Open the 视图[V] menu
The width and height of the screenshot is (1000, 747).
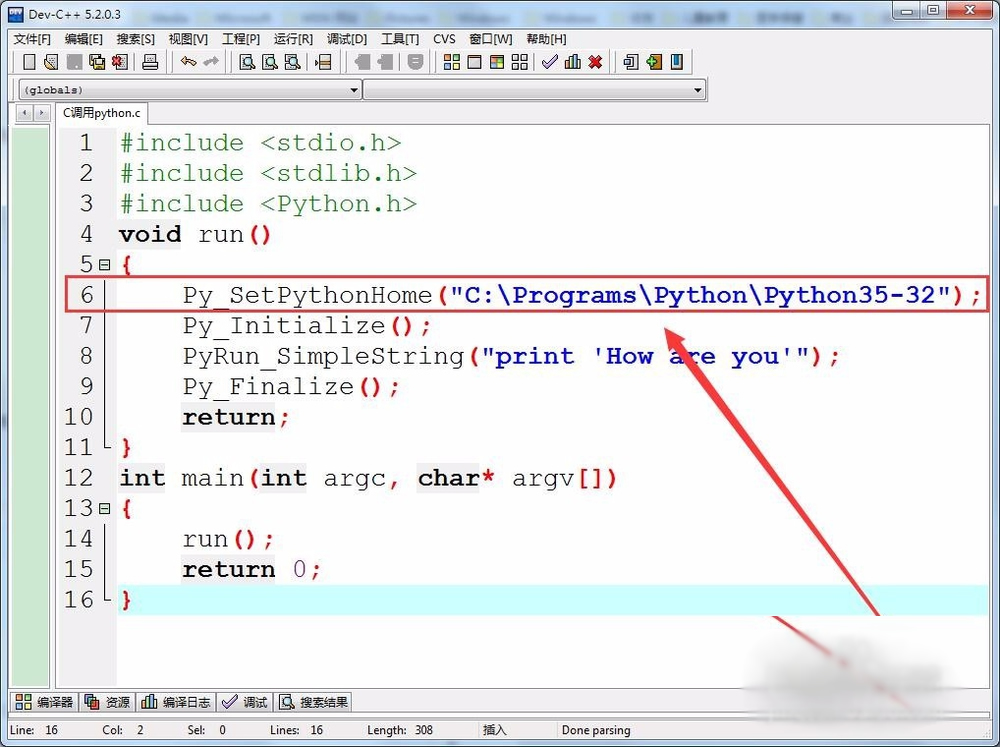[188, 39]
